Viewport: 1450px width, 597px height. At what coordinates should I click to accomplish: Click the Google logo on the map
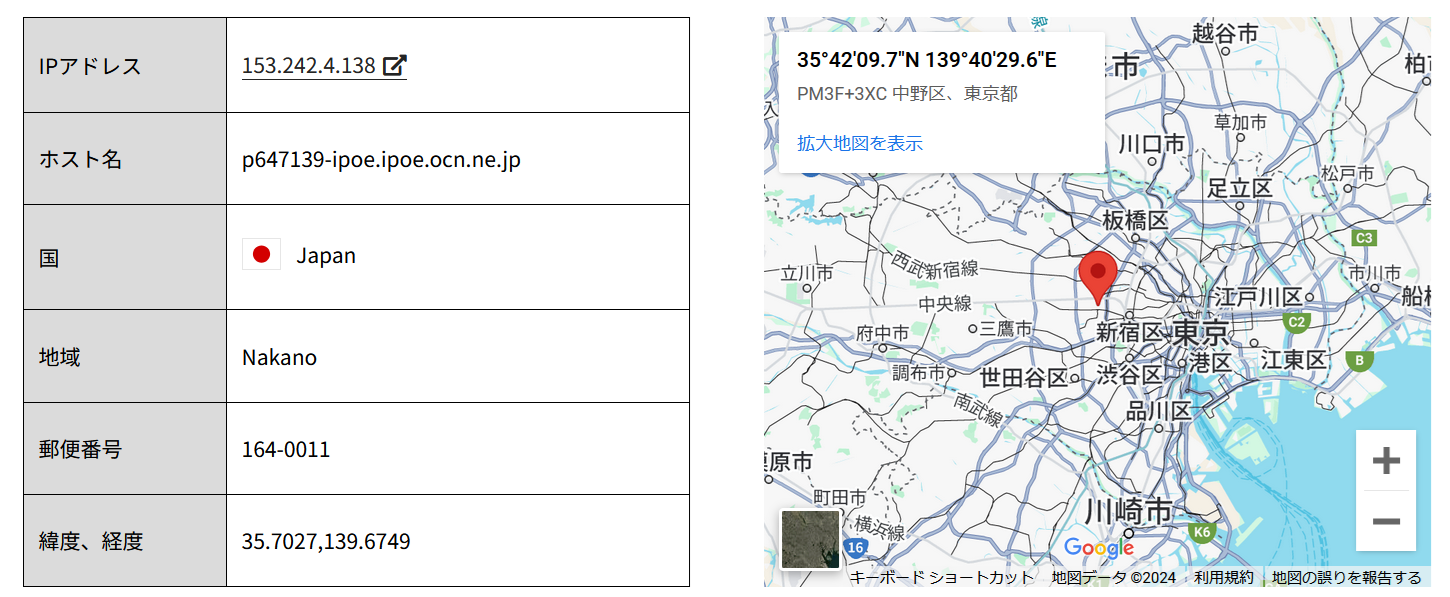coord(1099,548)
